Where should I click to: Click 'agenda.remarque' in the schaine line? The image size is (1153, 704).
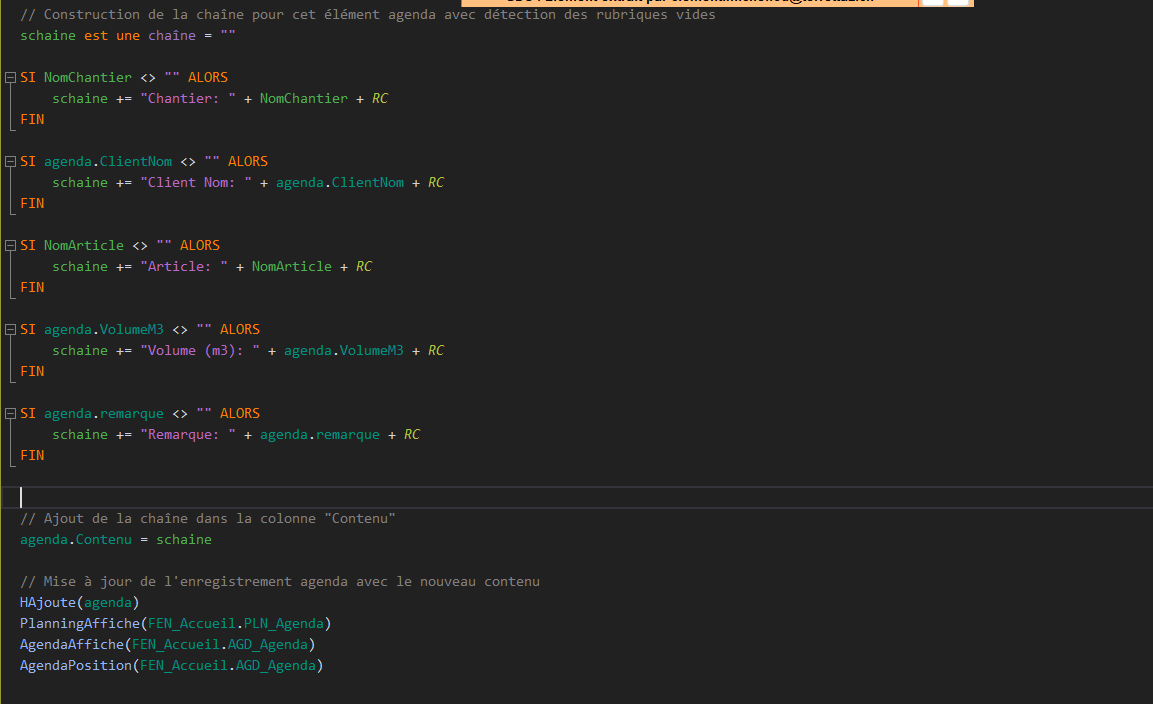click(320, 435)
